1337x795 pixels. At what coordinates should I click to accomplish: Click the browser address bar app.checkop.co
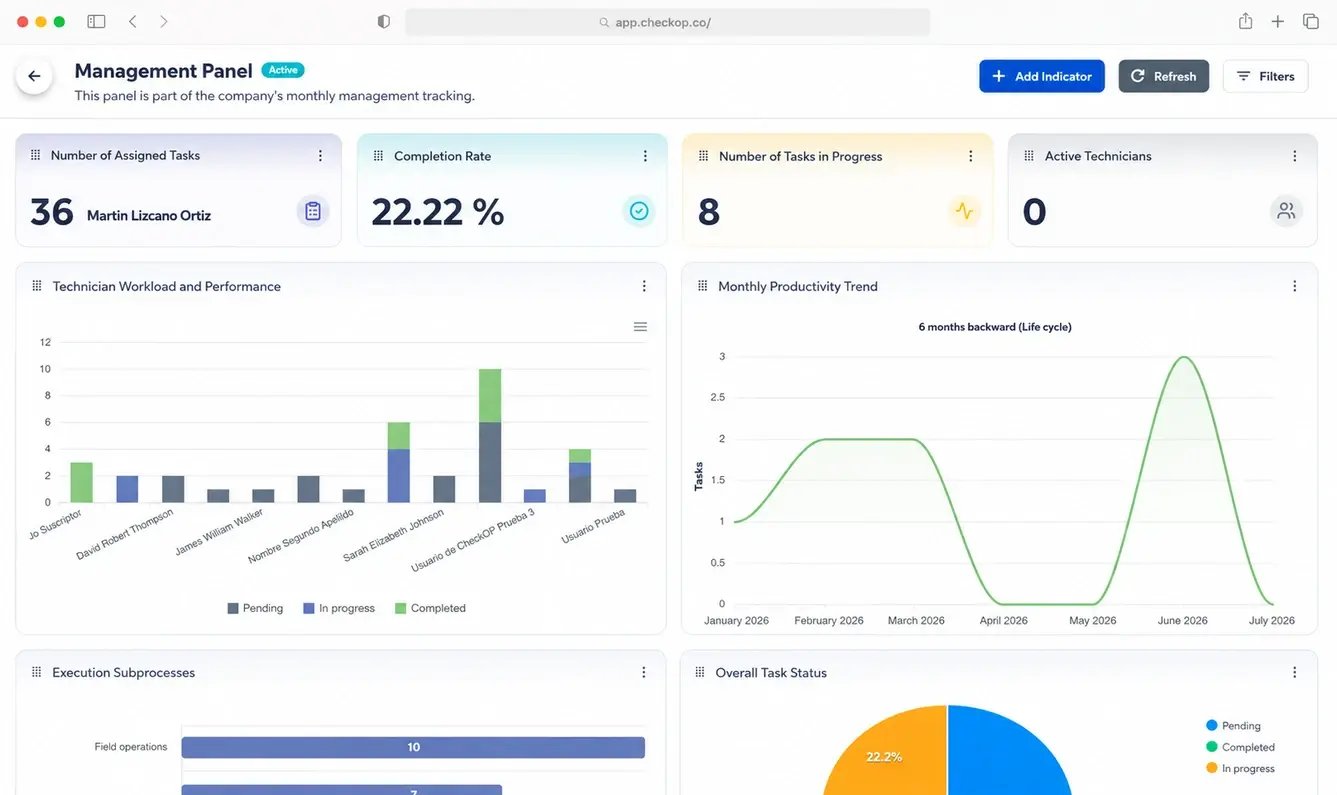(668, 22)
